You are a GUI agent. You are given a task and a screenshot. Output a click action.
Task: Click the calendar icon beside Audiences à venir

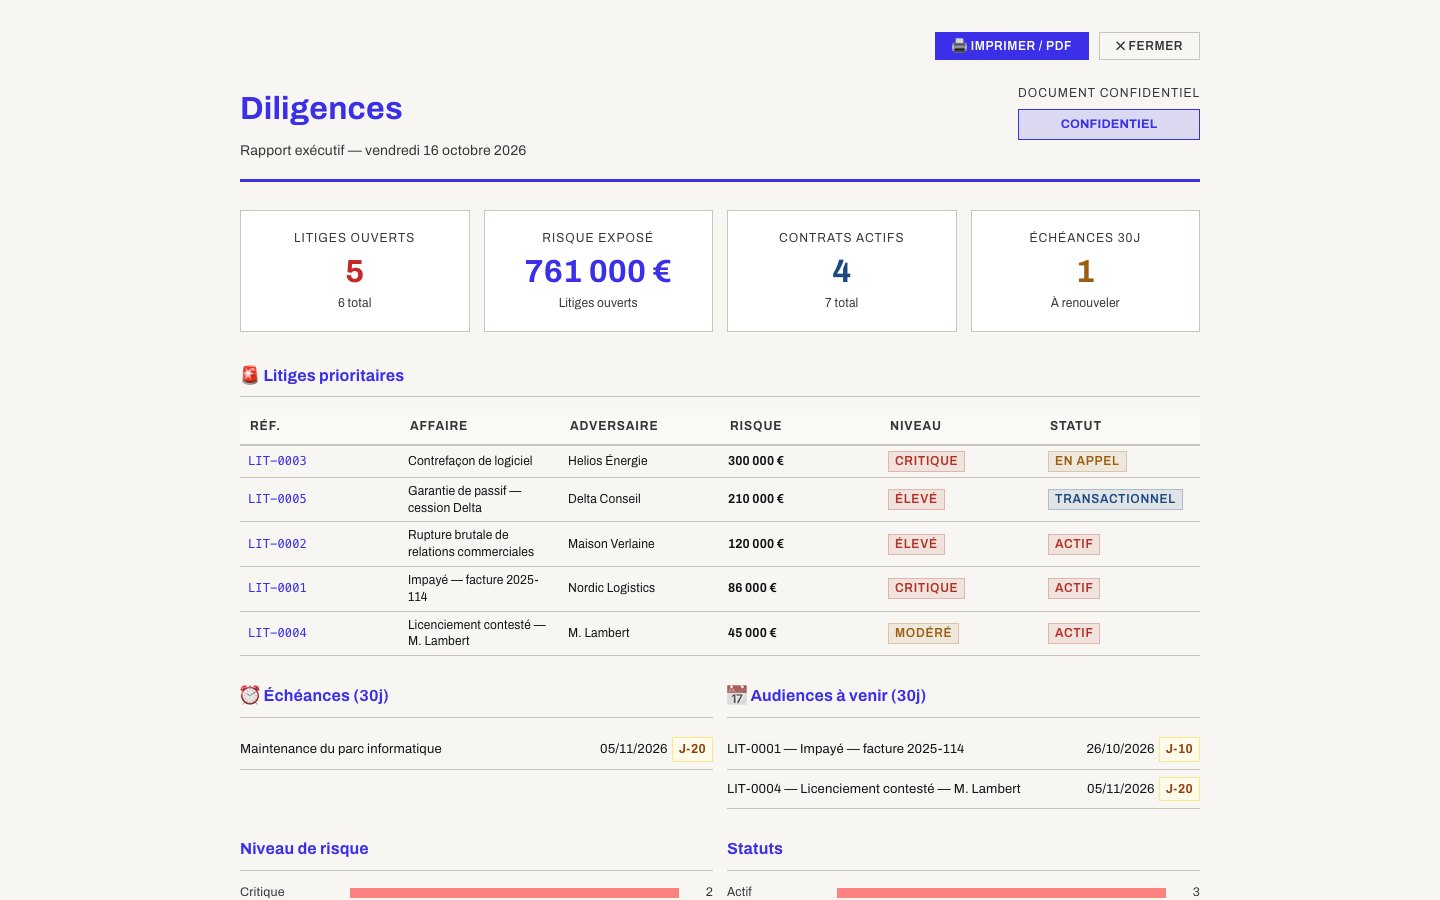click(x=737, y=695)
